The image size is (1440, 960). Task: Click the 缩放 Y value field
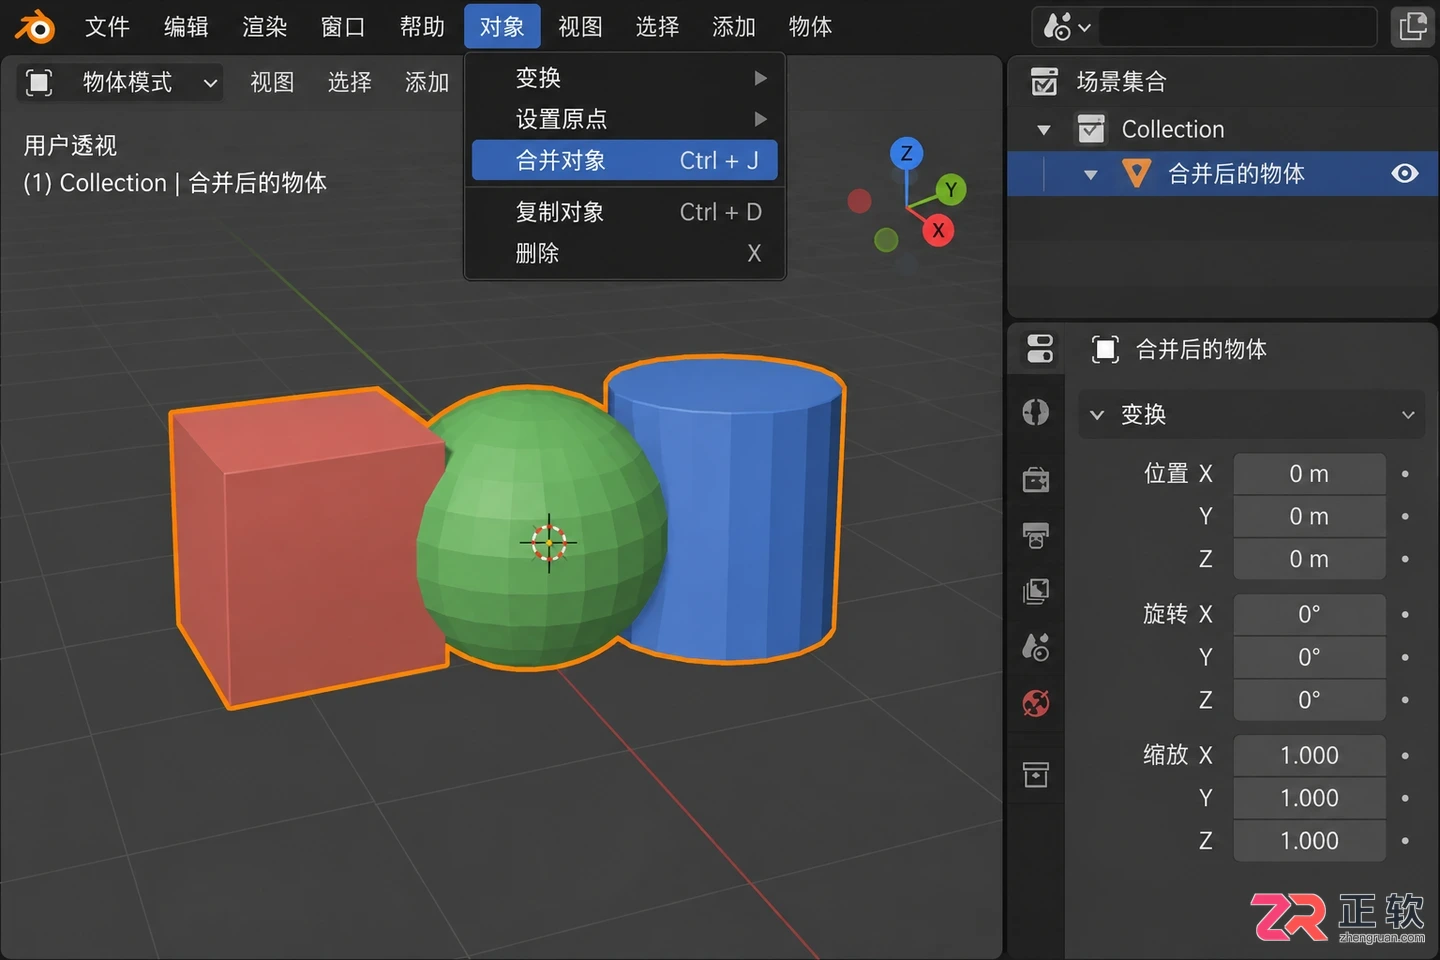(1309, 798)
